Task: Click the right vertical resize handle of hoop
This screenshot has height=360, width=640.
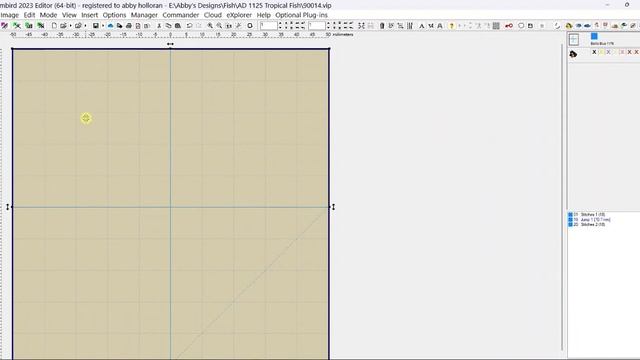Action: point(333,207)
